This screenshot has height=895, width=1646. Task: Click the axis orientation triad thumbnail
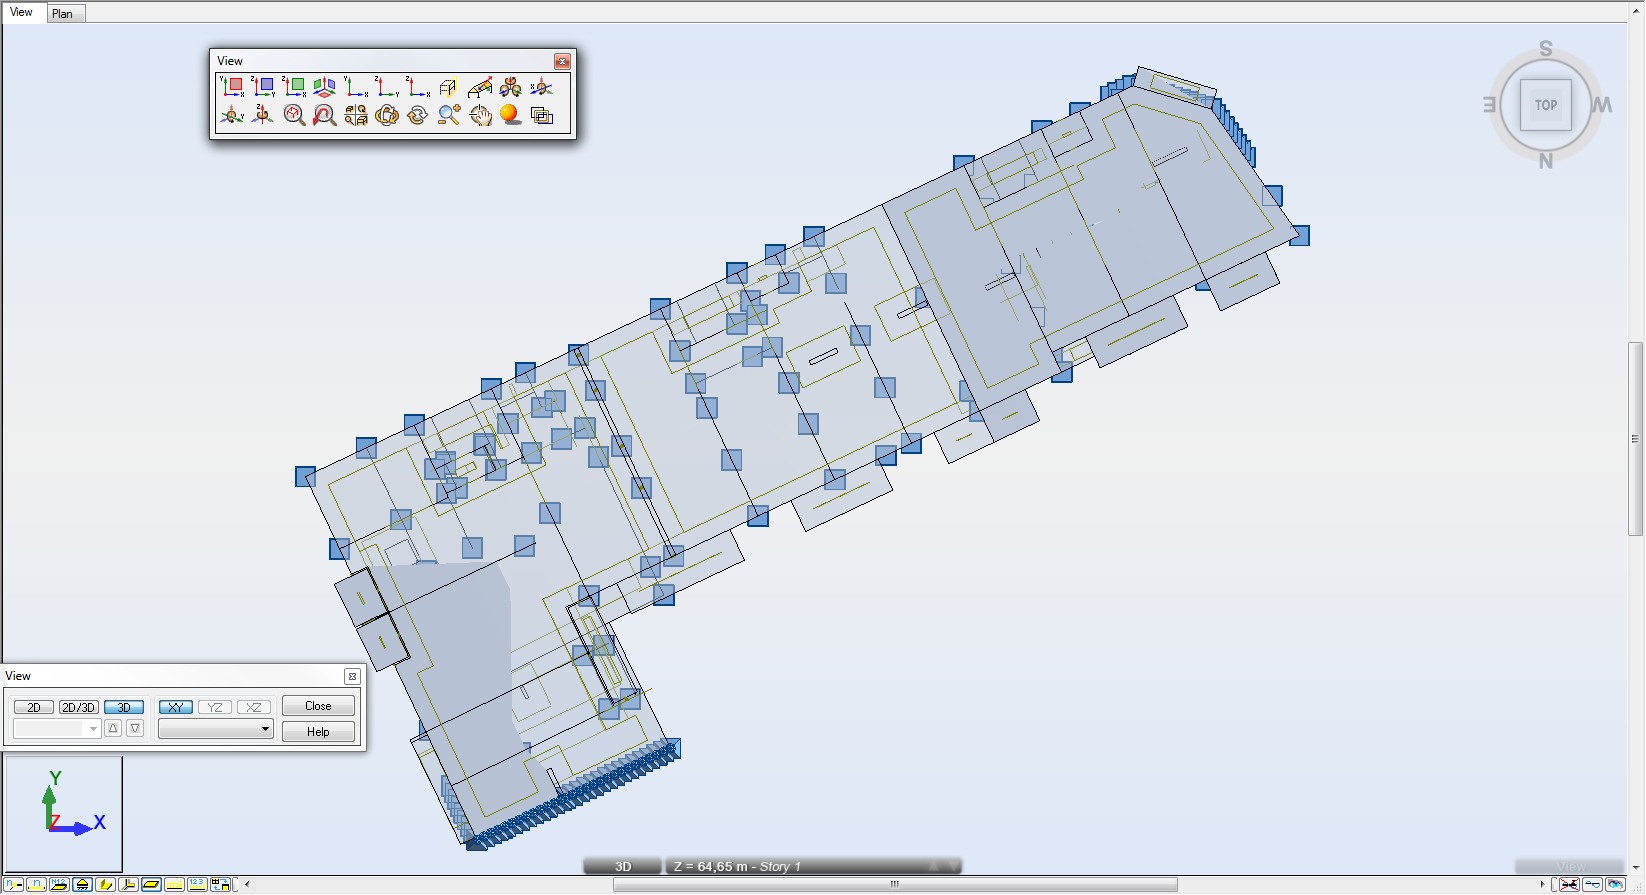[64, 813]
